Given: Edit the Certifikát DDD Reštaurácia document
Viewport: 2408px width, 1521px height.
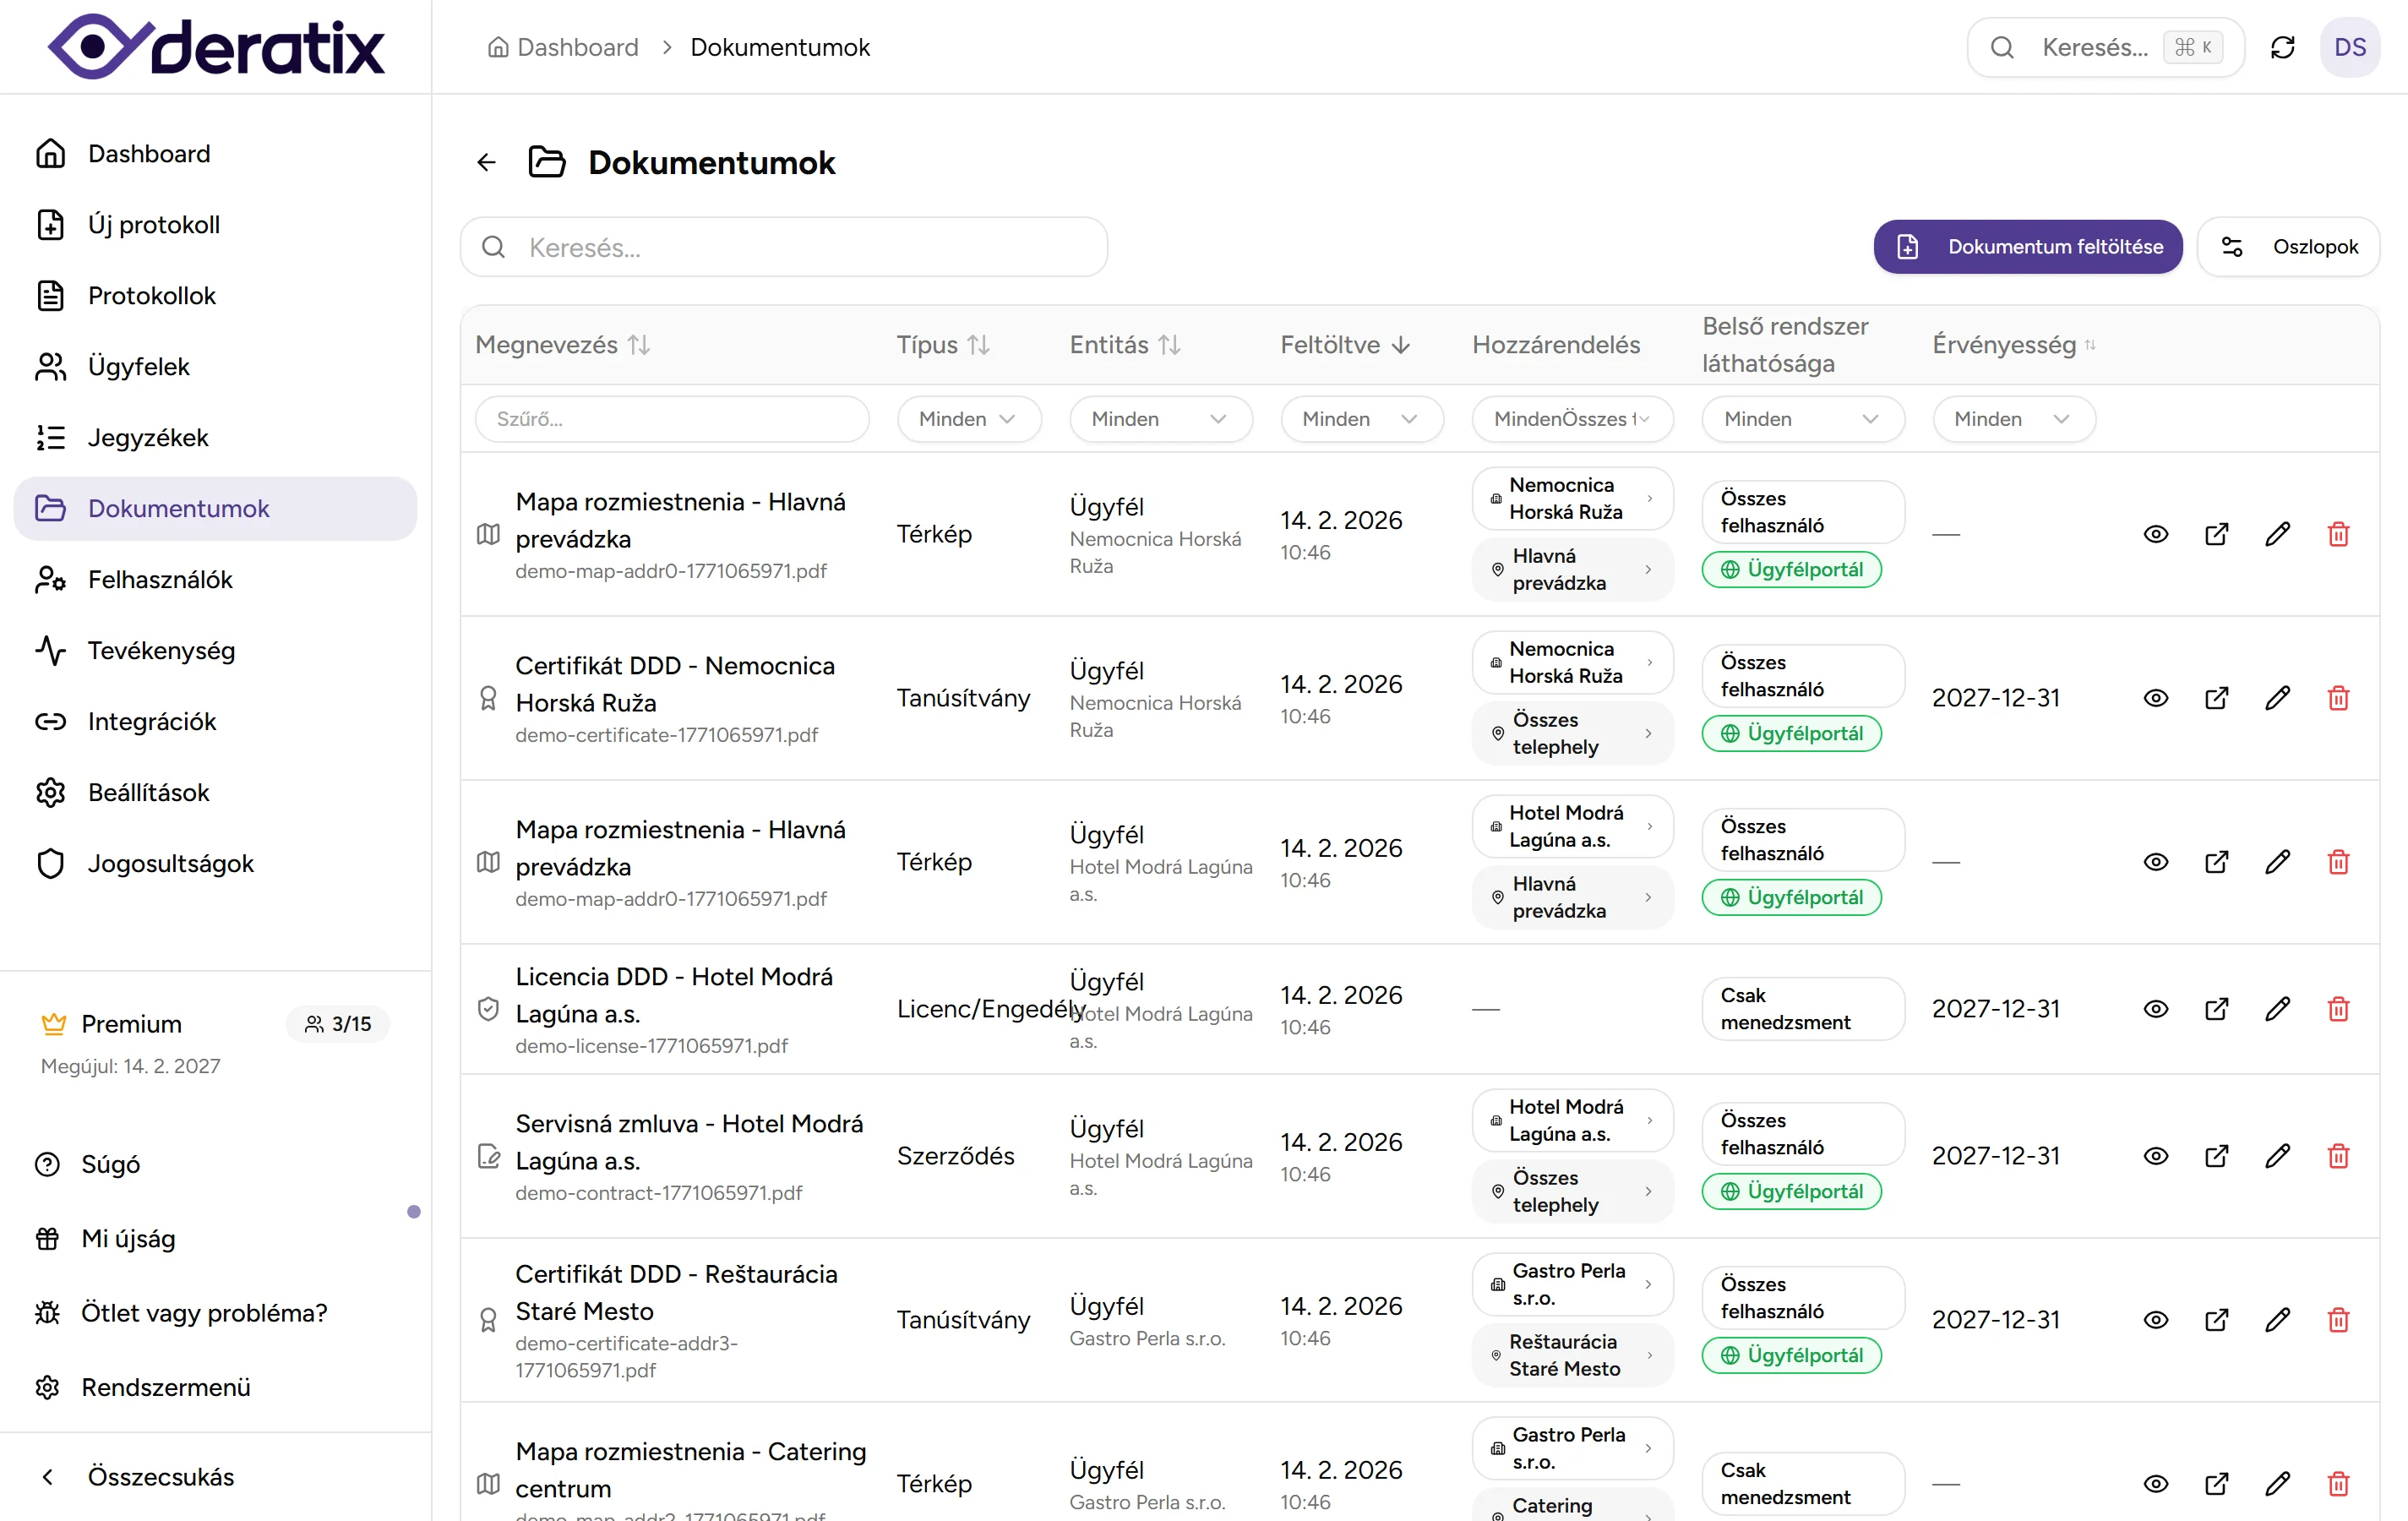Looking at the screenshot, I should coord(2277,1320).
